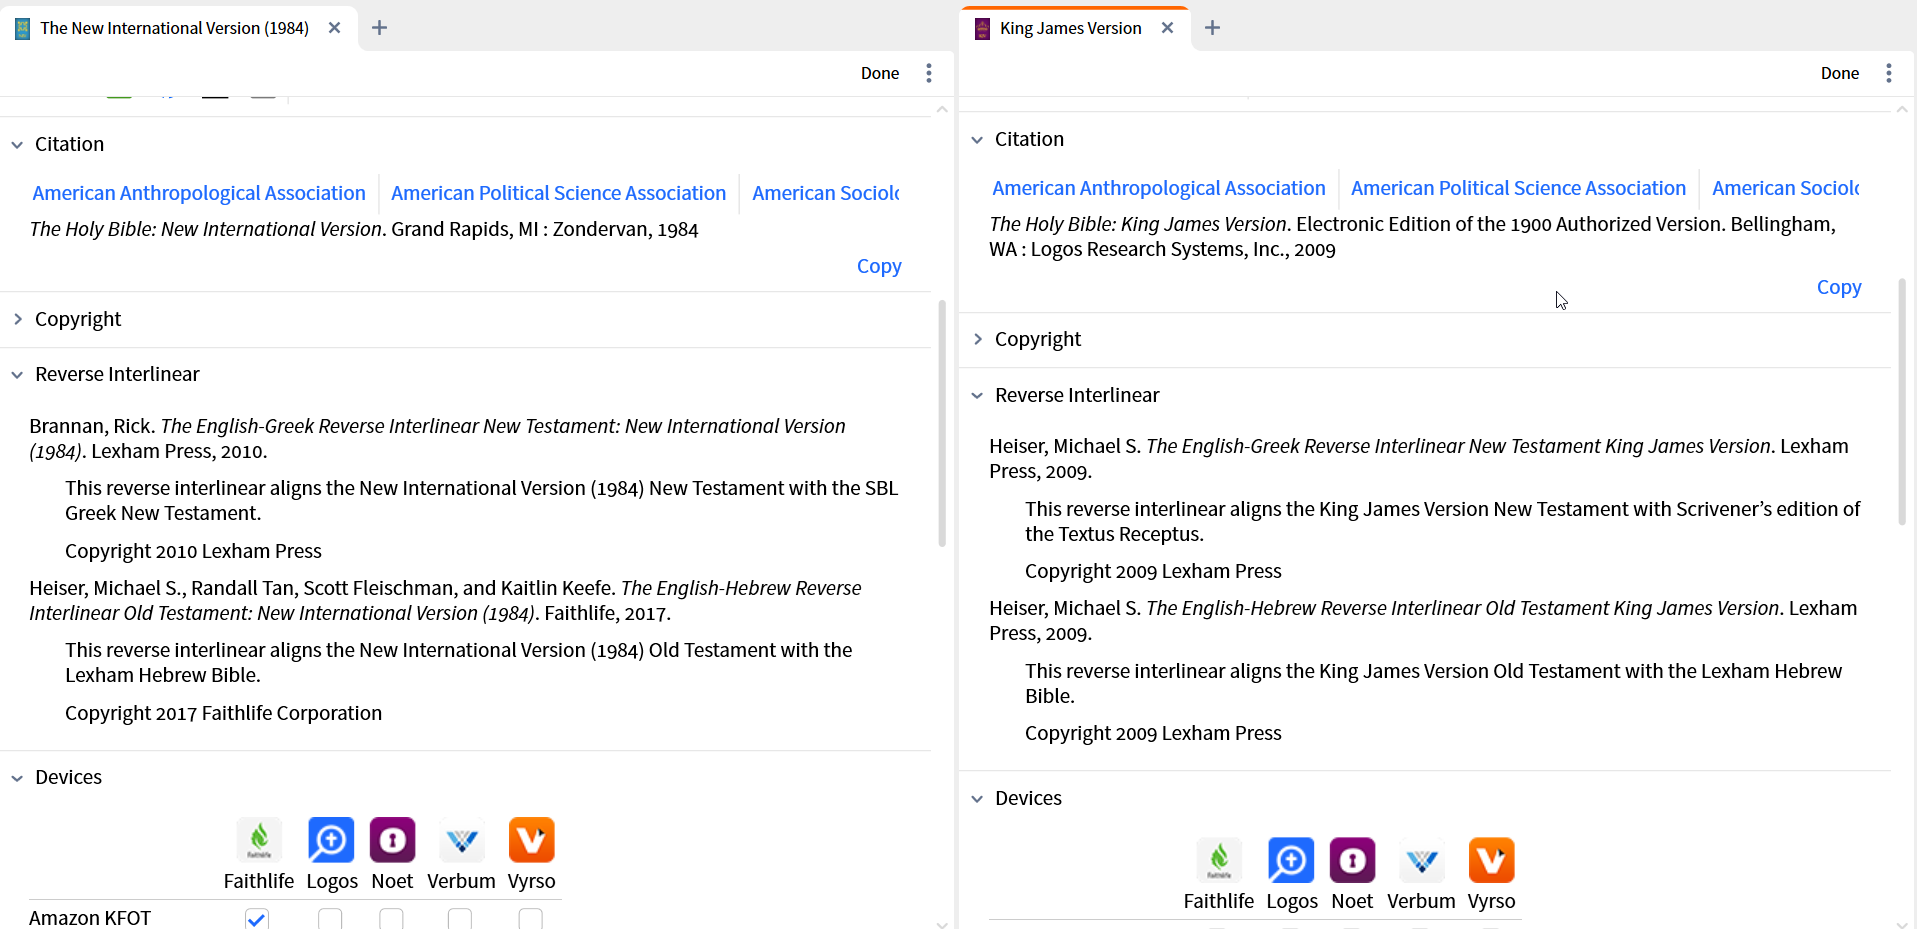Collapse the Devices section in the KJV panel
The height and width of the screenshot is (929, 1917).
(x=977, y=799)
